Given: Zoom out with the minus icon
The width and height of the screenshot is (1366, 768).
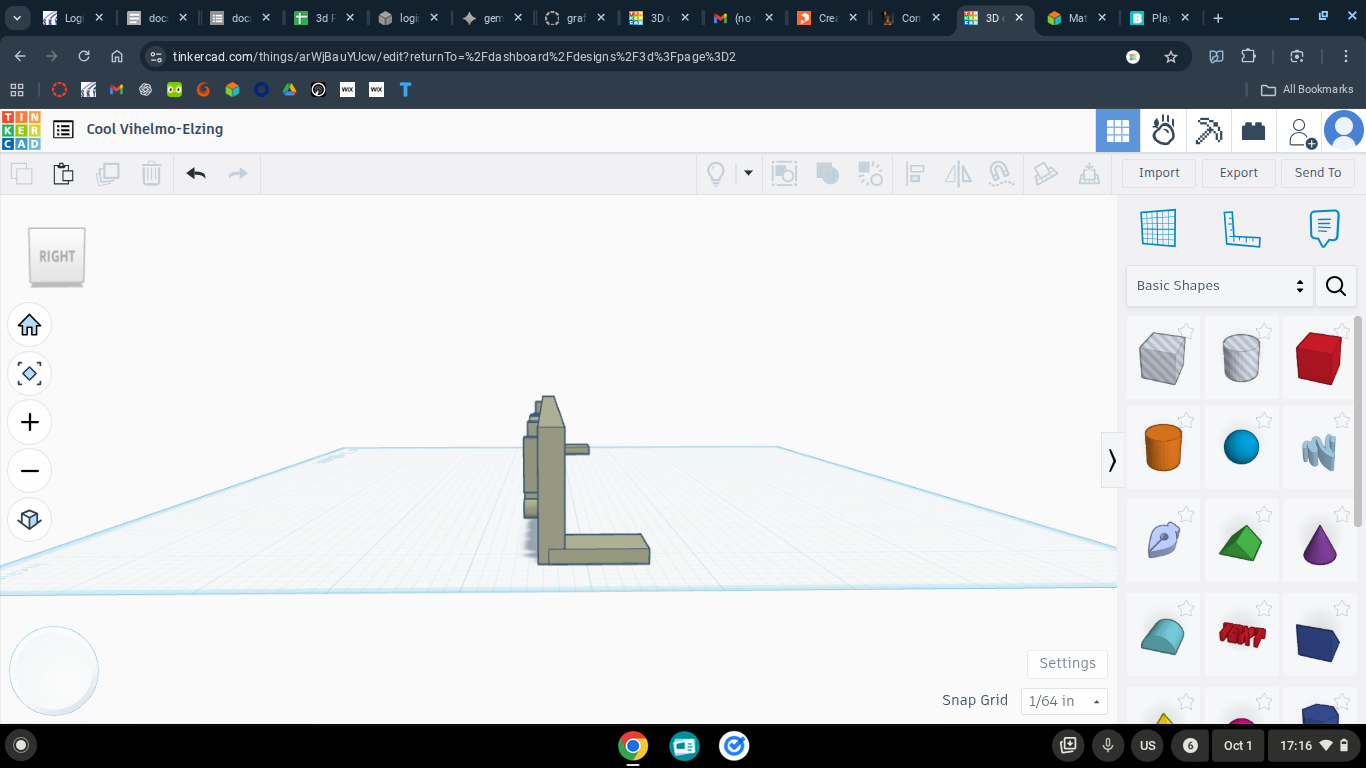Looking at the screenshot, I should (x=29, y=471).
